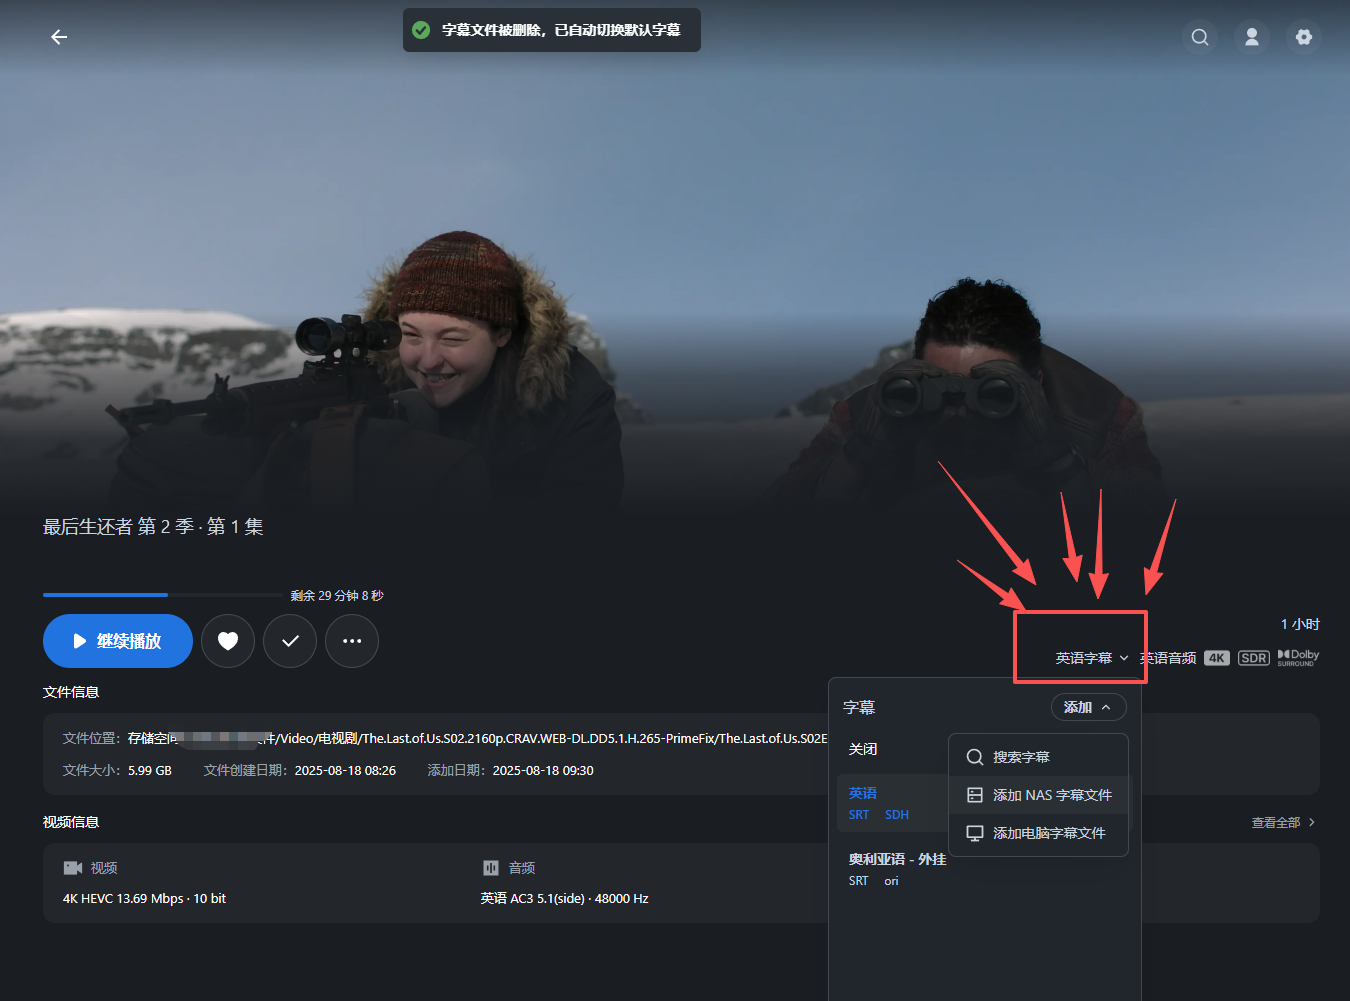Click the 4K badge

pyautogui.click(x=1217, y=658)
